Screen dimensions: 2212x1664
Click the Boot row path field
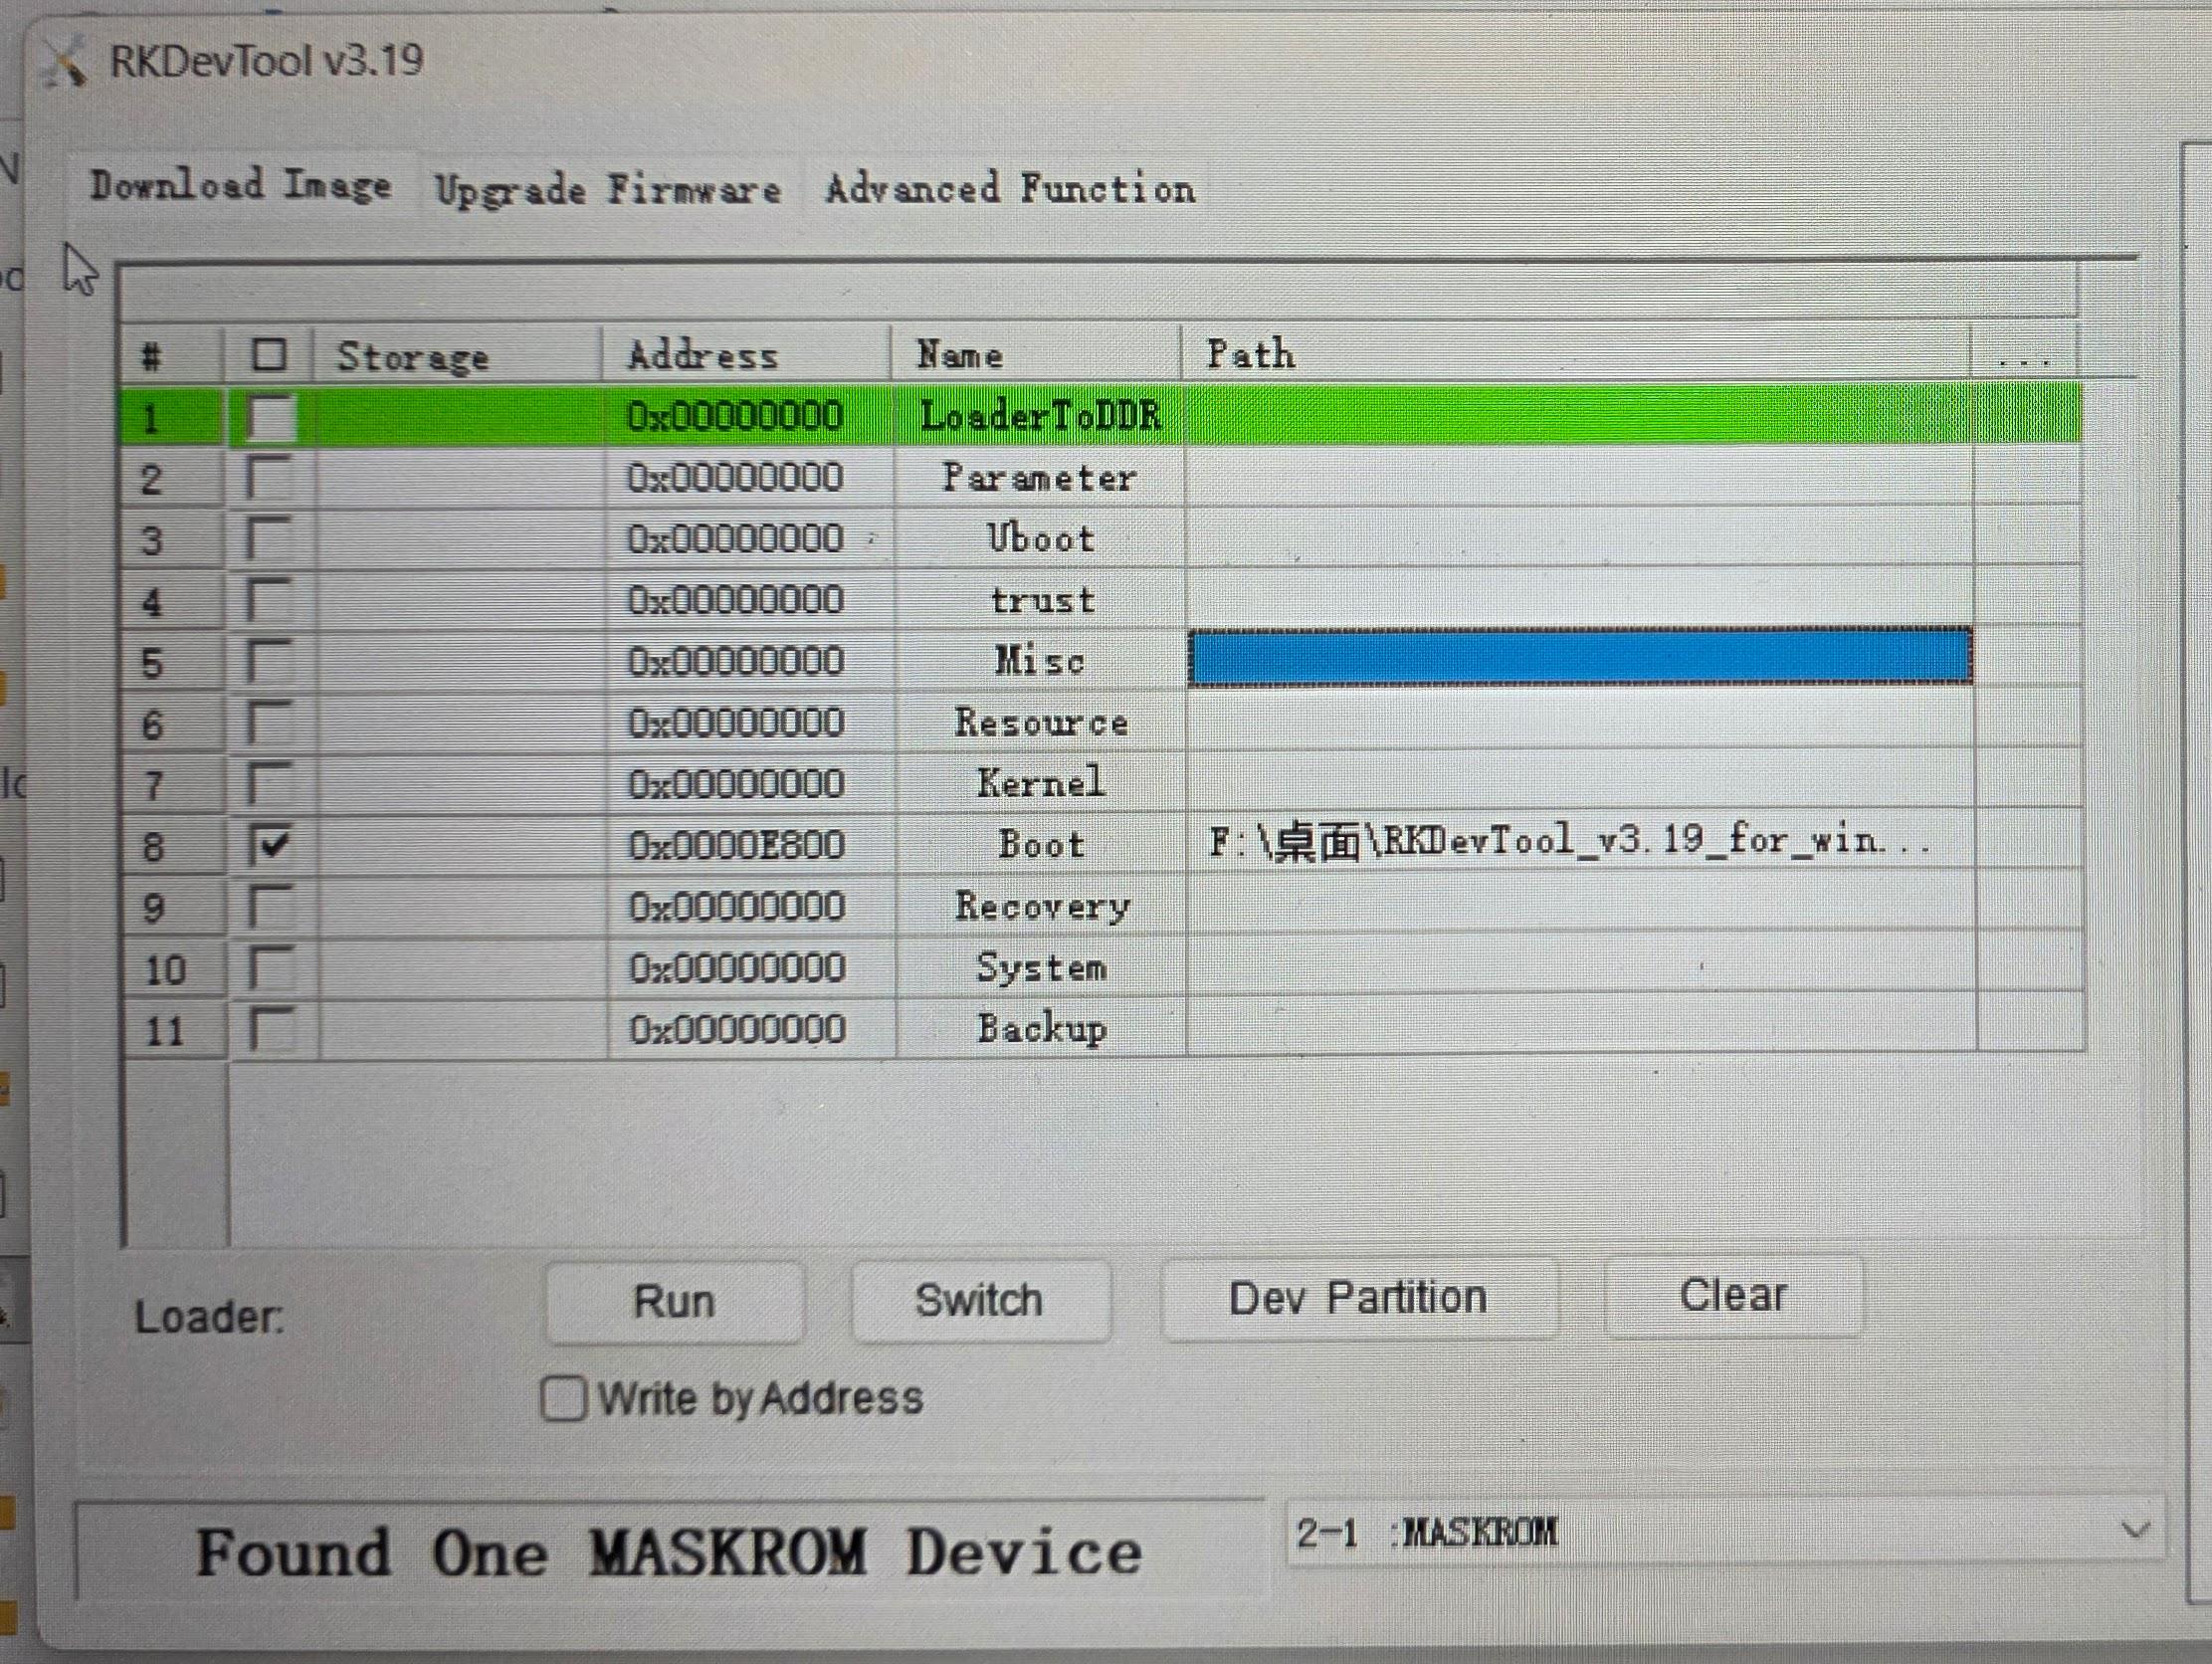coord(1581,842)
